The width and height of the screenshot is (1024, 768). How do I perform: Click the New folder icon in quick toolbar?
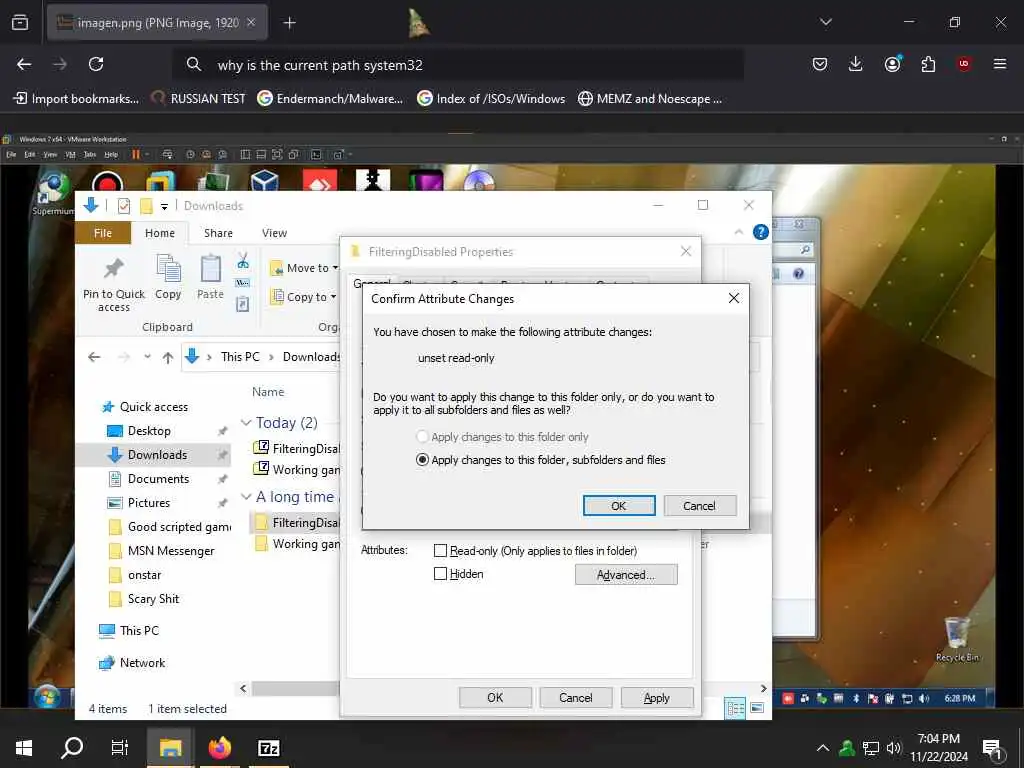pos(146,206)
